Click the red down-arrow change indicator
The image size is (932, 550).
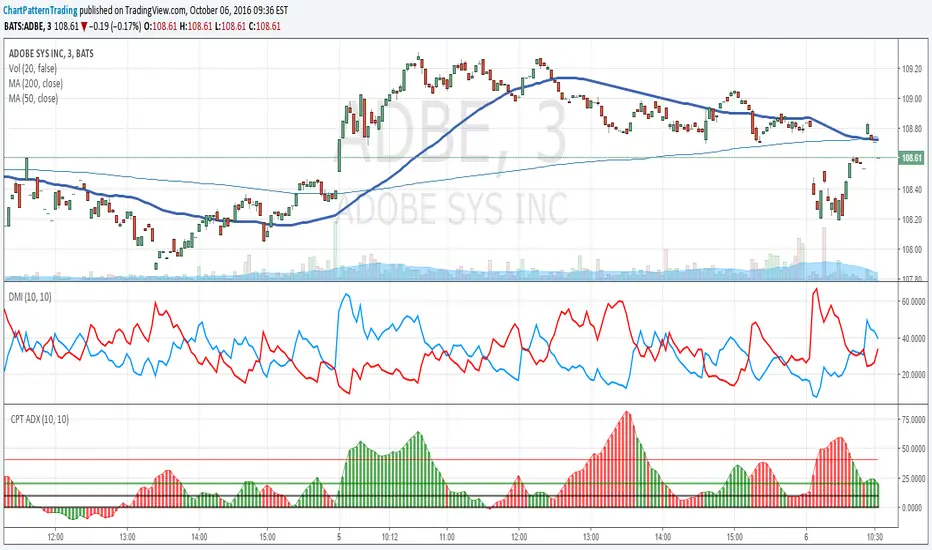[x=84, y=26]
